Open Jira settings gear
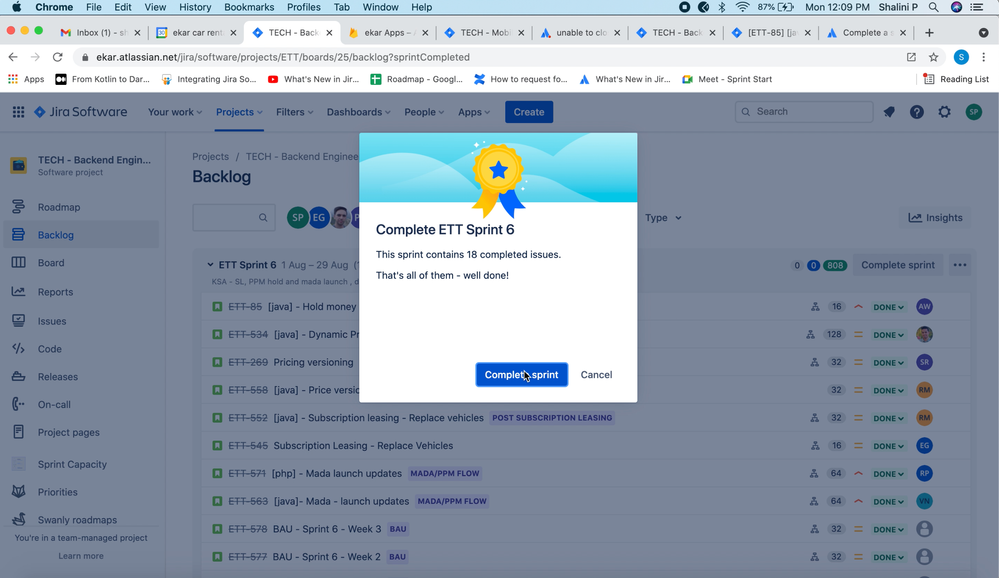 [x=944, y=112]
